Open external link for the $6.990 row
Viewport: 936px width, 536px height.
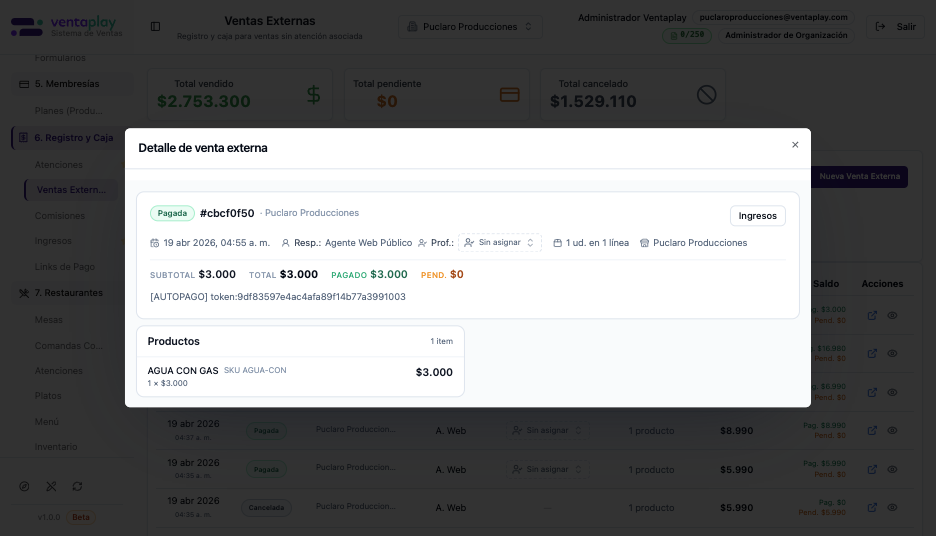[x=872, y=392]
